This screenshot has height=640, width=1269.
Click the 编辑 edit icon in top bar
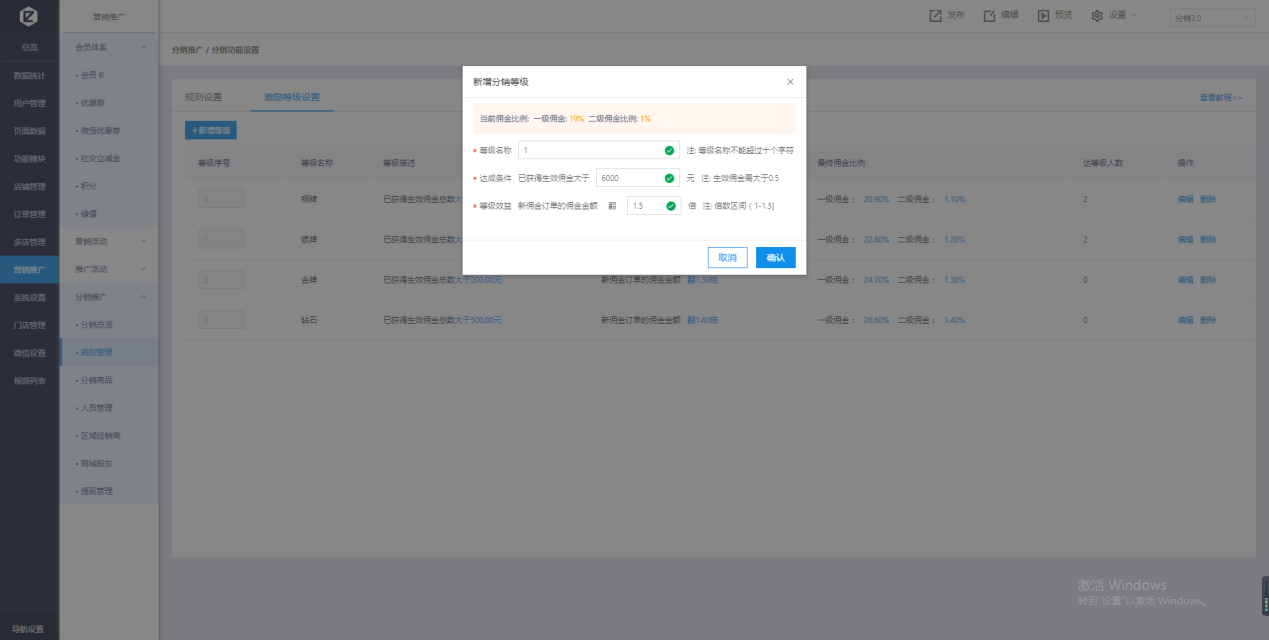point(989,16)
